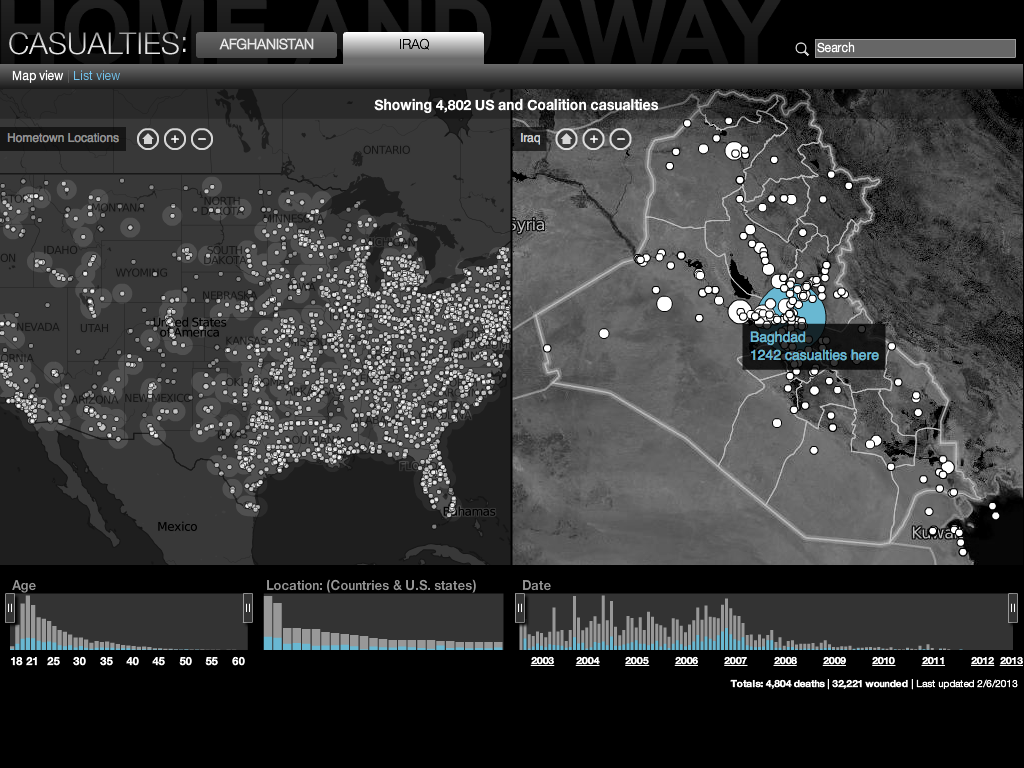Select the Iraq tab
Viewport: 1024px width, 768px height.
tap(413, 45)
